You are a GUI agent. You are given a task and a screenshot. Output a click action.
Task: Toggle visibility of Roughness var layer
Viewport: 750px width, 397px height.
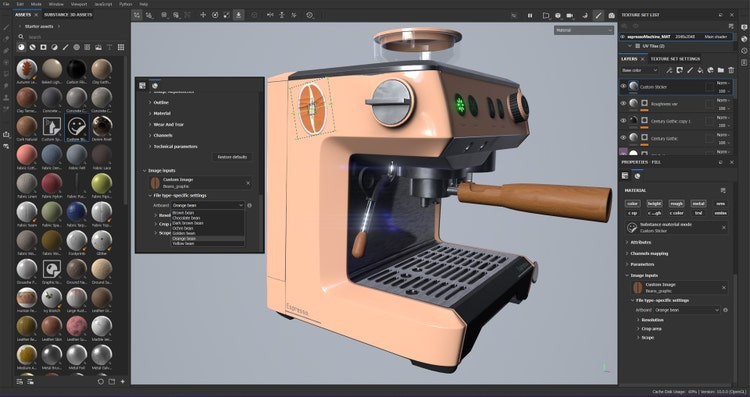pyautogui.click(x=623, y=103)
